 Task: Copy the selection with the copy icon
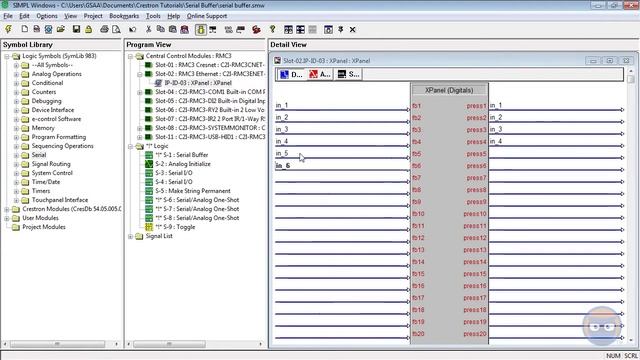pyautogui.click(x=160, y=29)
